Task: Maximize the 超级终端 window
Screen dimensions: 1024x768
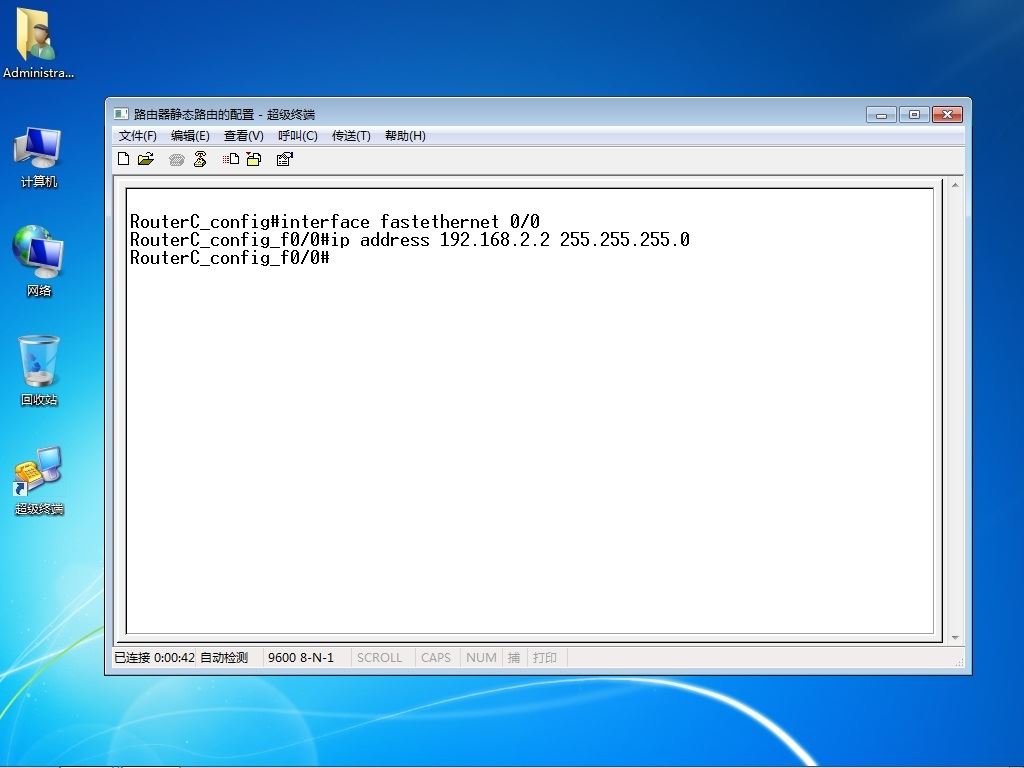Action: 914,115
